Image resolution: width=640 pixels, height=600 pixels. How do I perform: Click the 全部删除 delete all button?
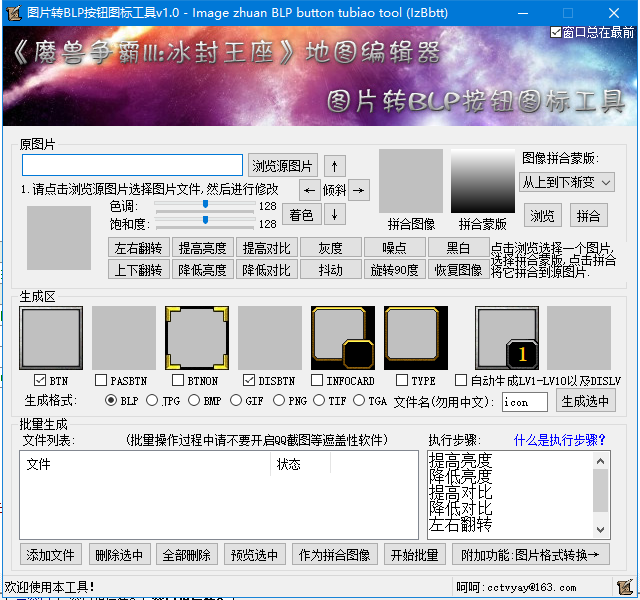pos(187,554)
